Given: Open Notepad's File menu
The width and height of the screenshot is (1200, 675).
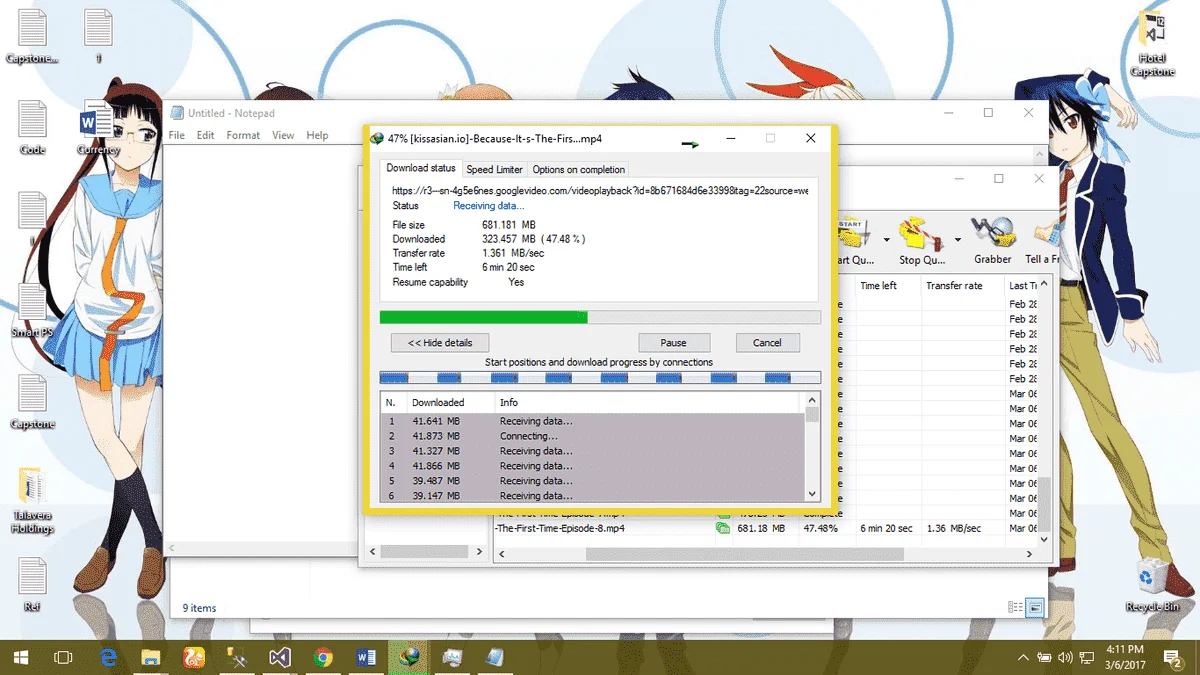Looking at the screenshot, I should 177,135.
